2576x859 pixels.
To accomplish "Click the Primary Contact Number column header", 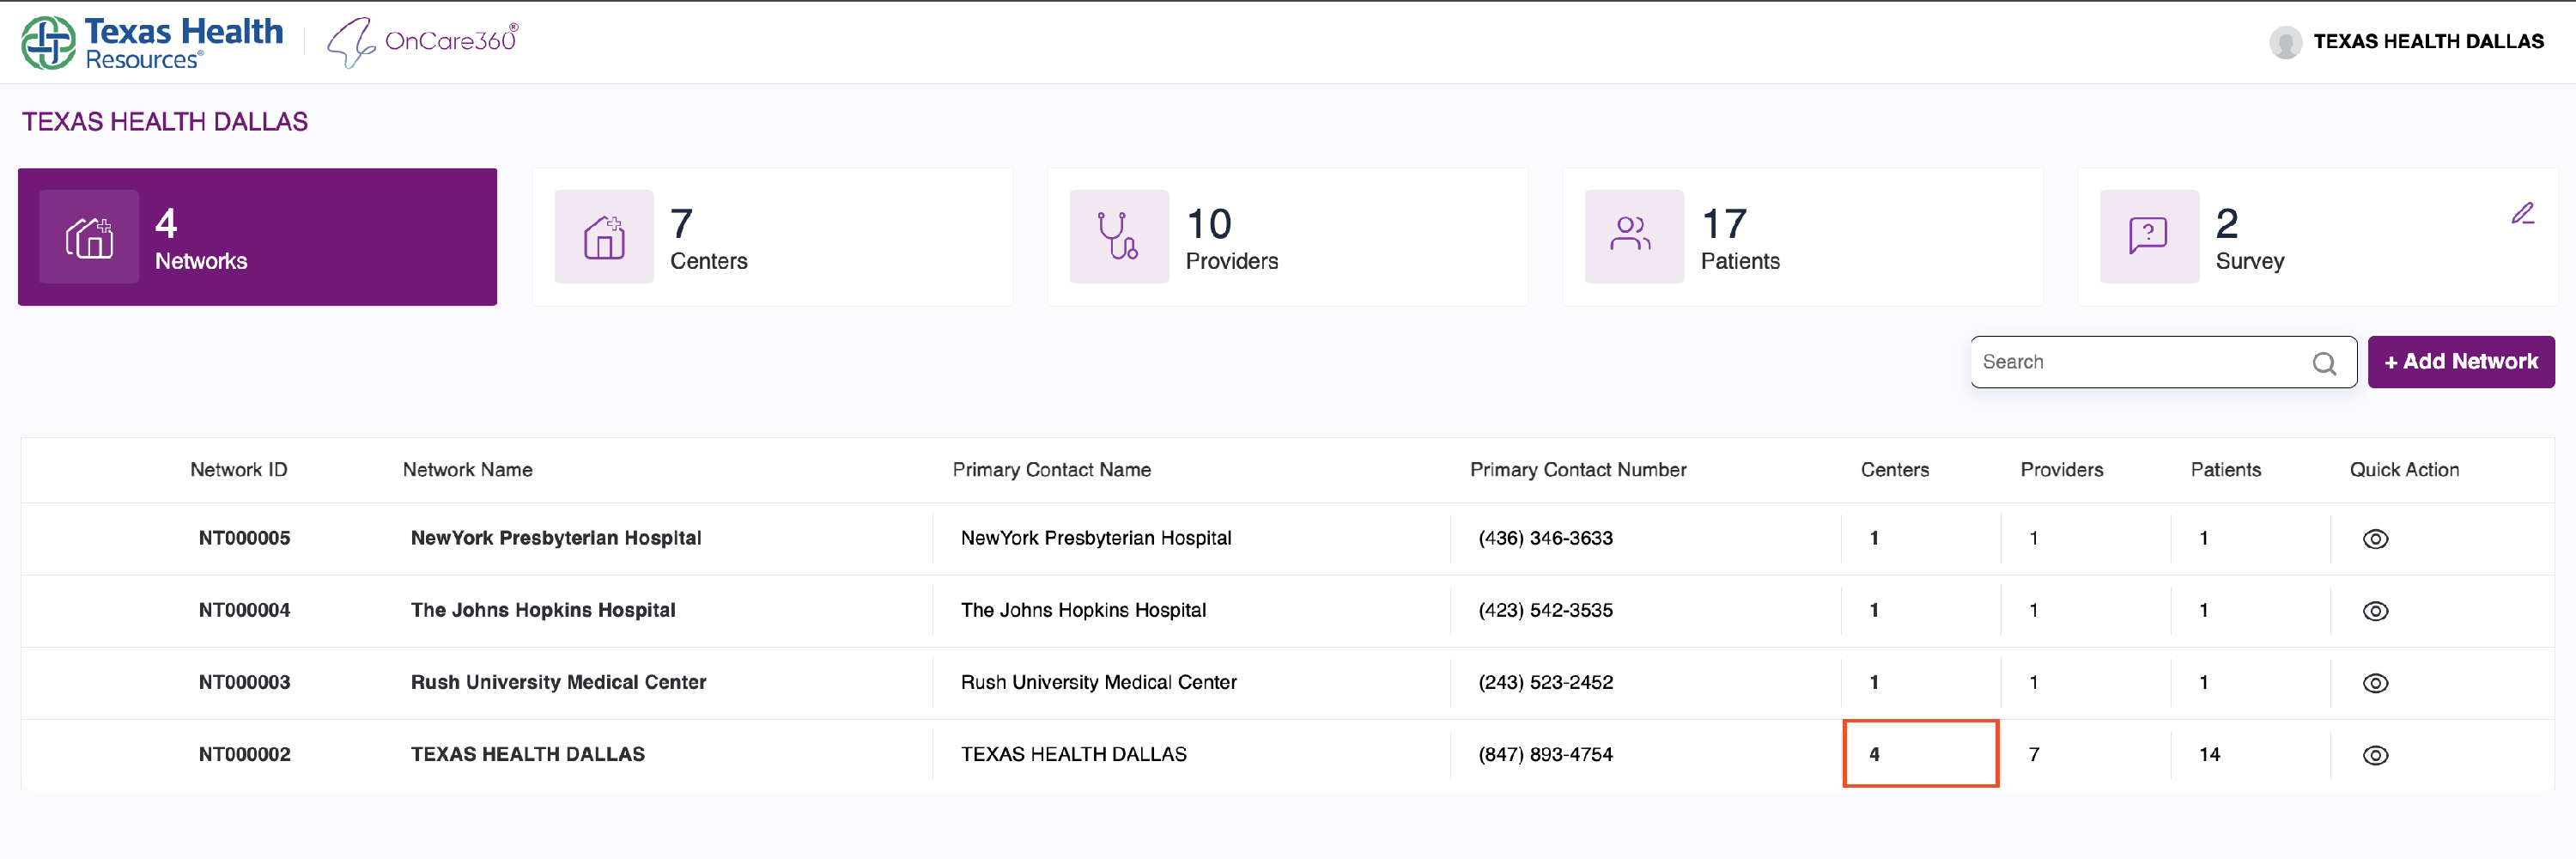I will point(1578,470).
